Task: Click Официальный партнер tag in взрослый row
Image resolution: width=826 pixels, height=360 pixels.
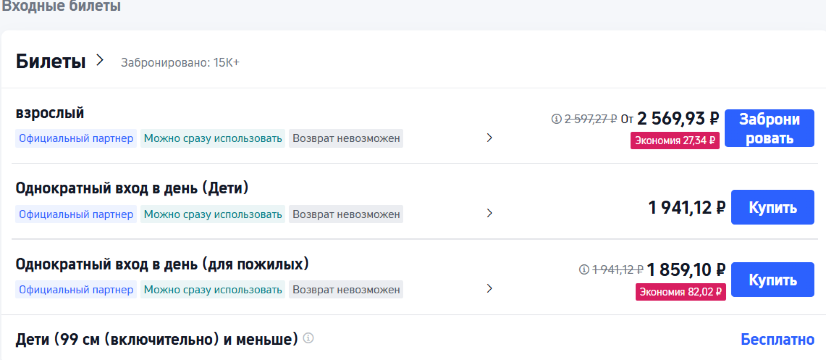Action: click(x=76, y=139)
